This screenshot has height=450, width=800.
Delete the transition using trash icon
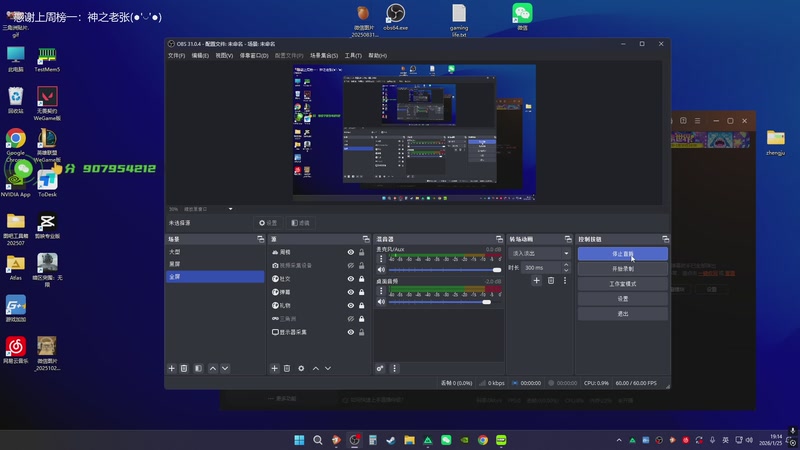pyautogui.click(x=551, y=281)
